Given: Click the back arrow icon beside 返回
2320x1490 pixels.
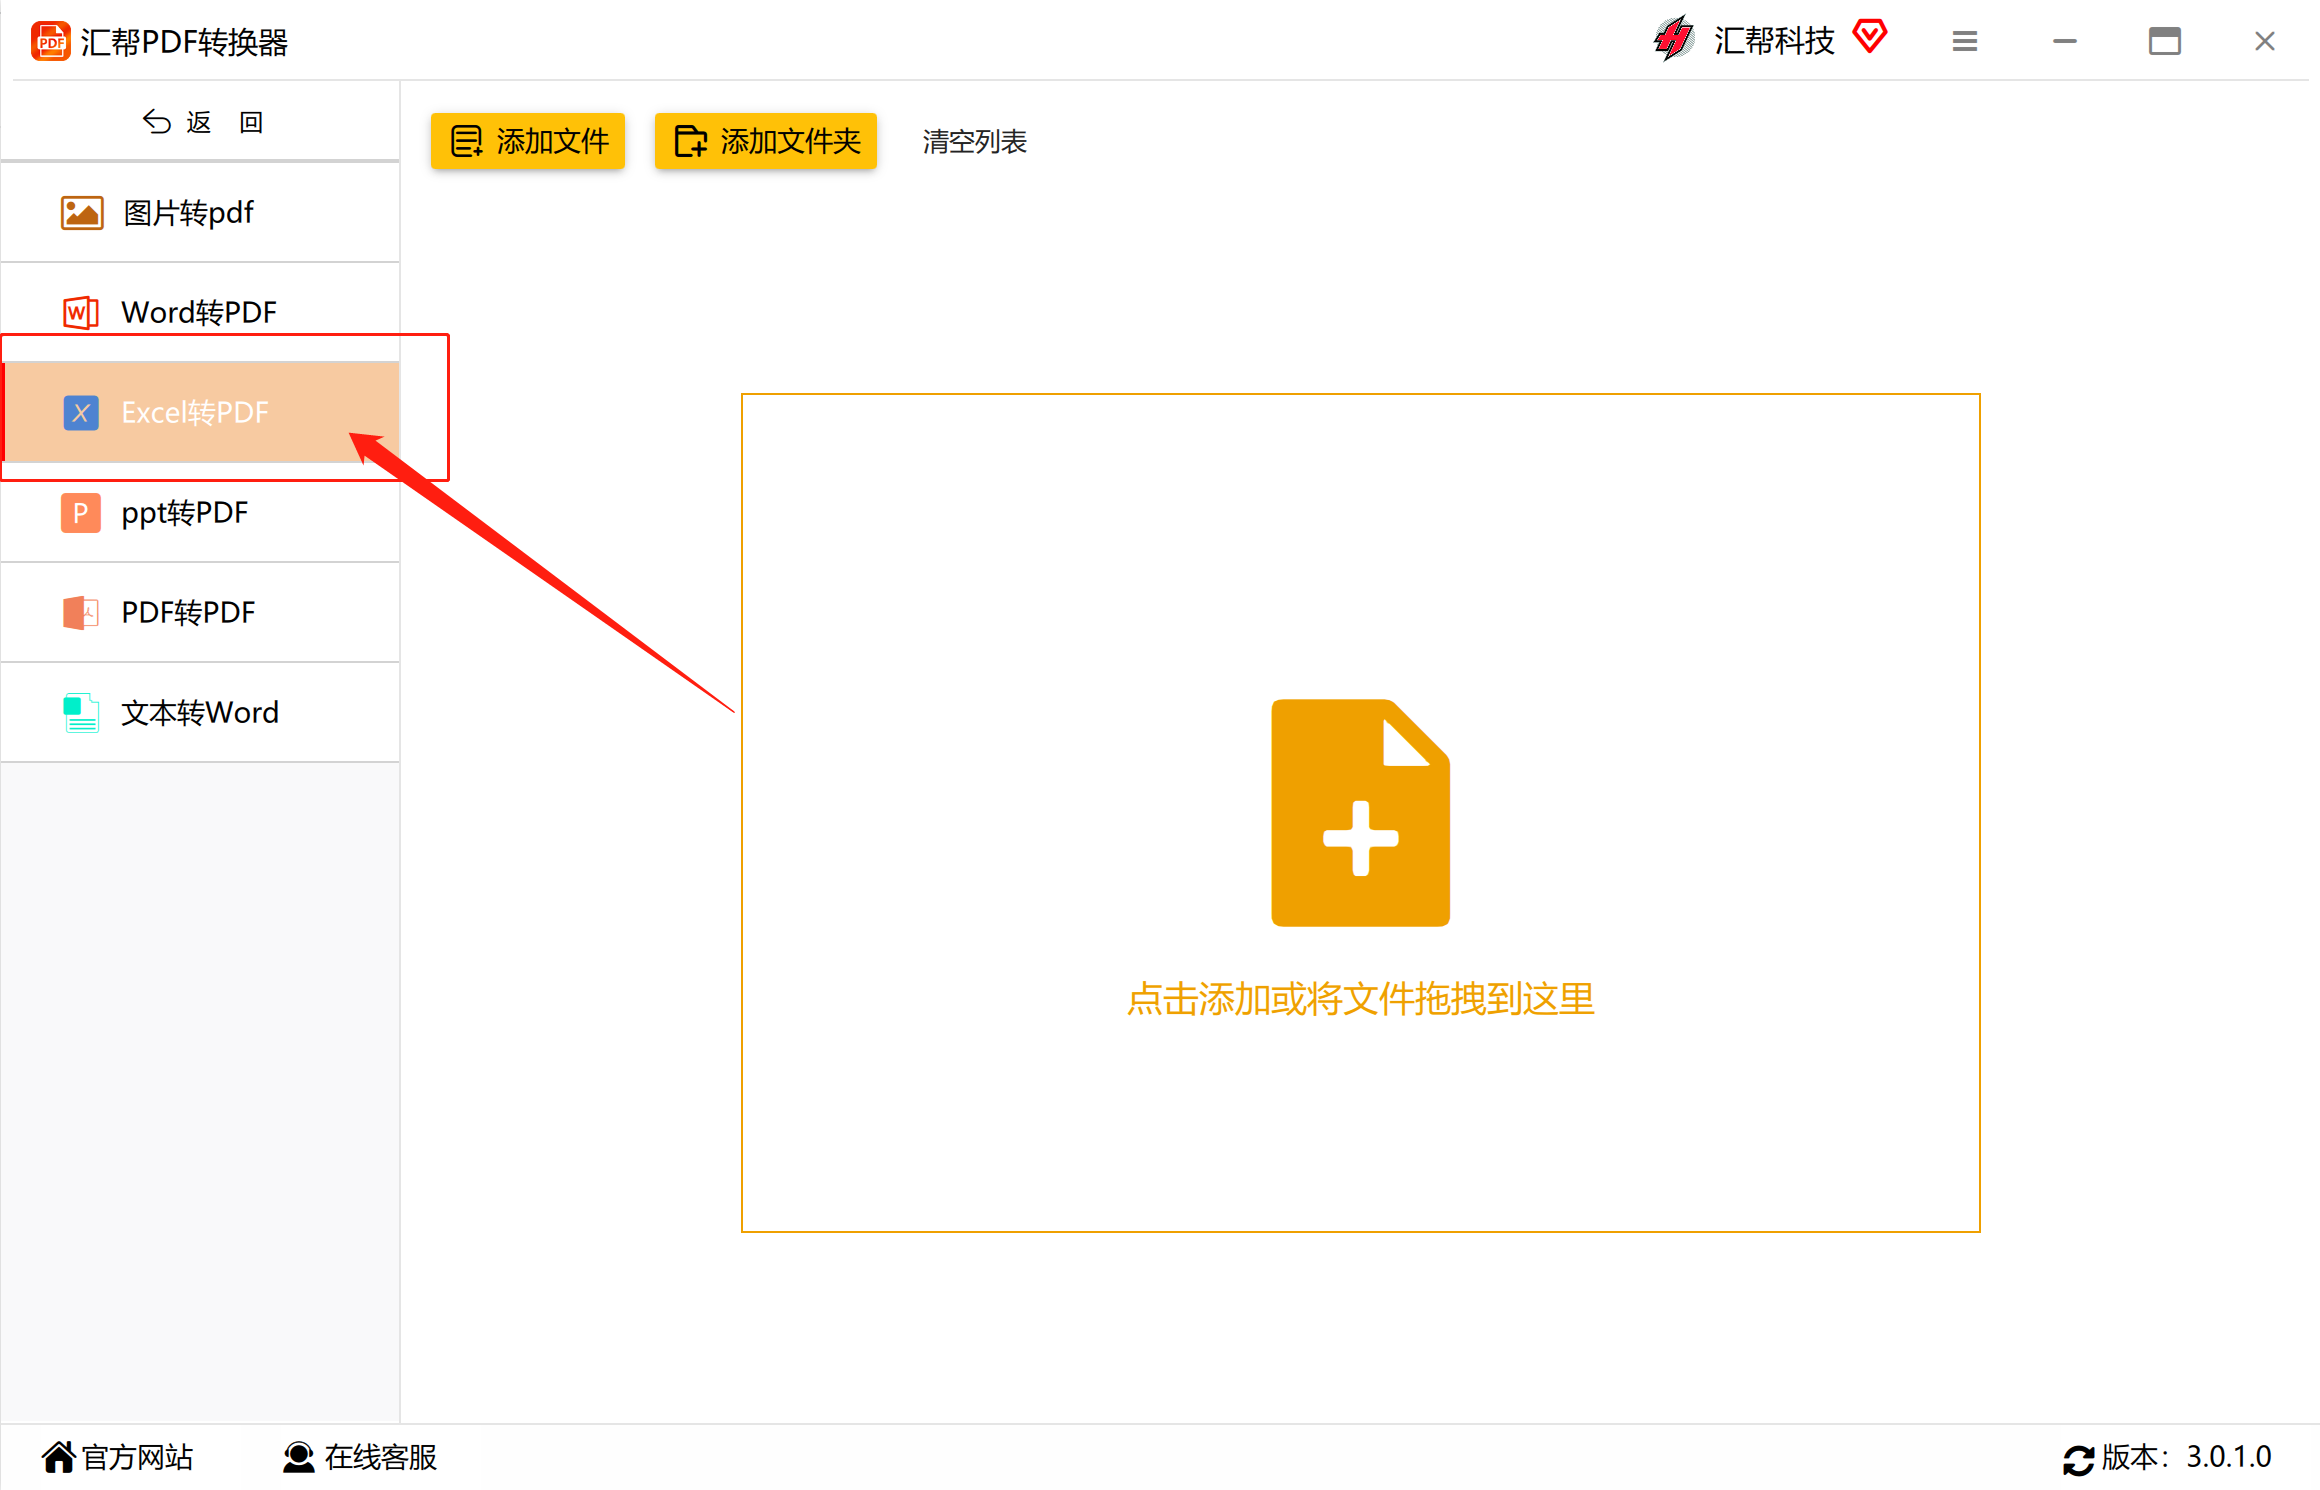Looking at the screenshot, I should coord(156,121).
